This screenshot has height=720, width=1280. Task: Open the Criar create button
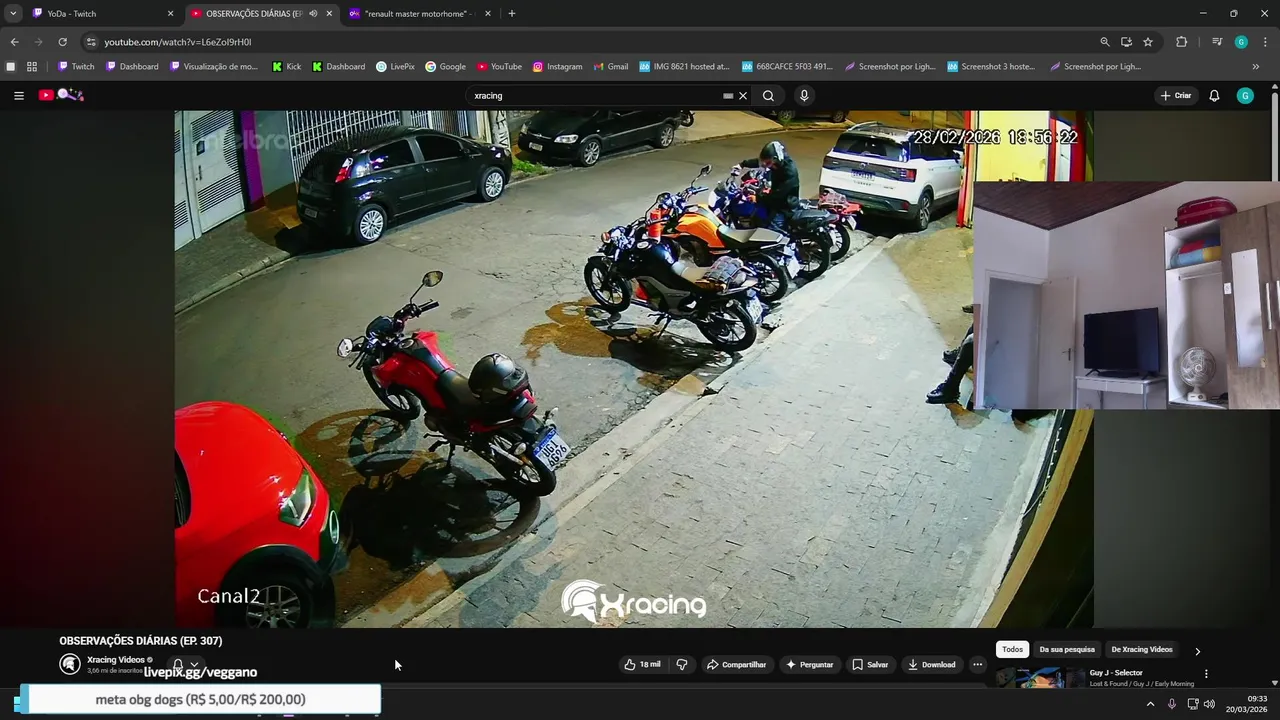click(1176, 96)
